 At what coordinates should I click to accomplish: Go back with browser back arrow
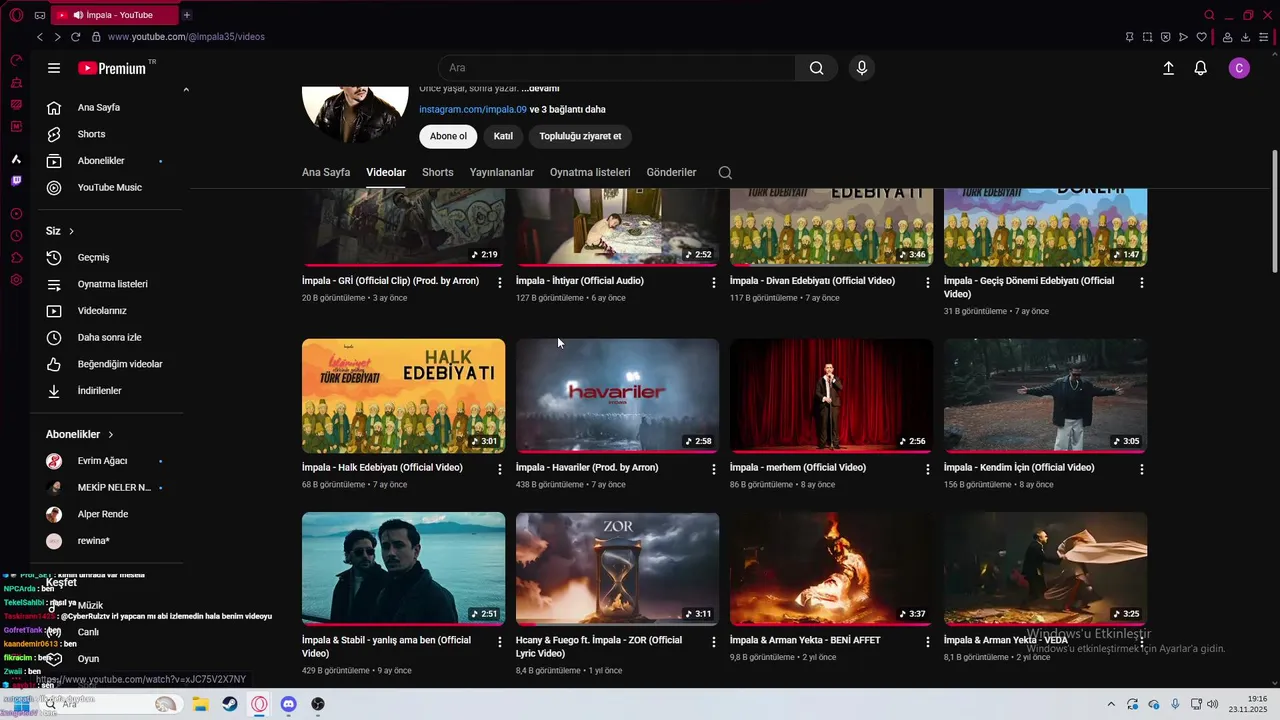pyautogui.click(x=40, y=37)
